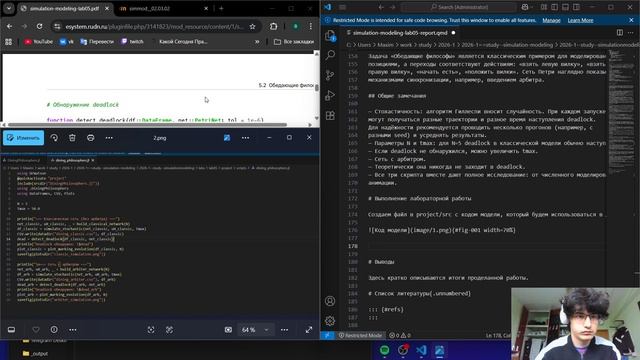Switch to the second Chrome tab
640x360 pixels.
163,8
